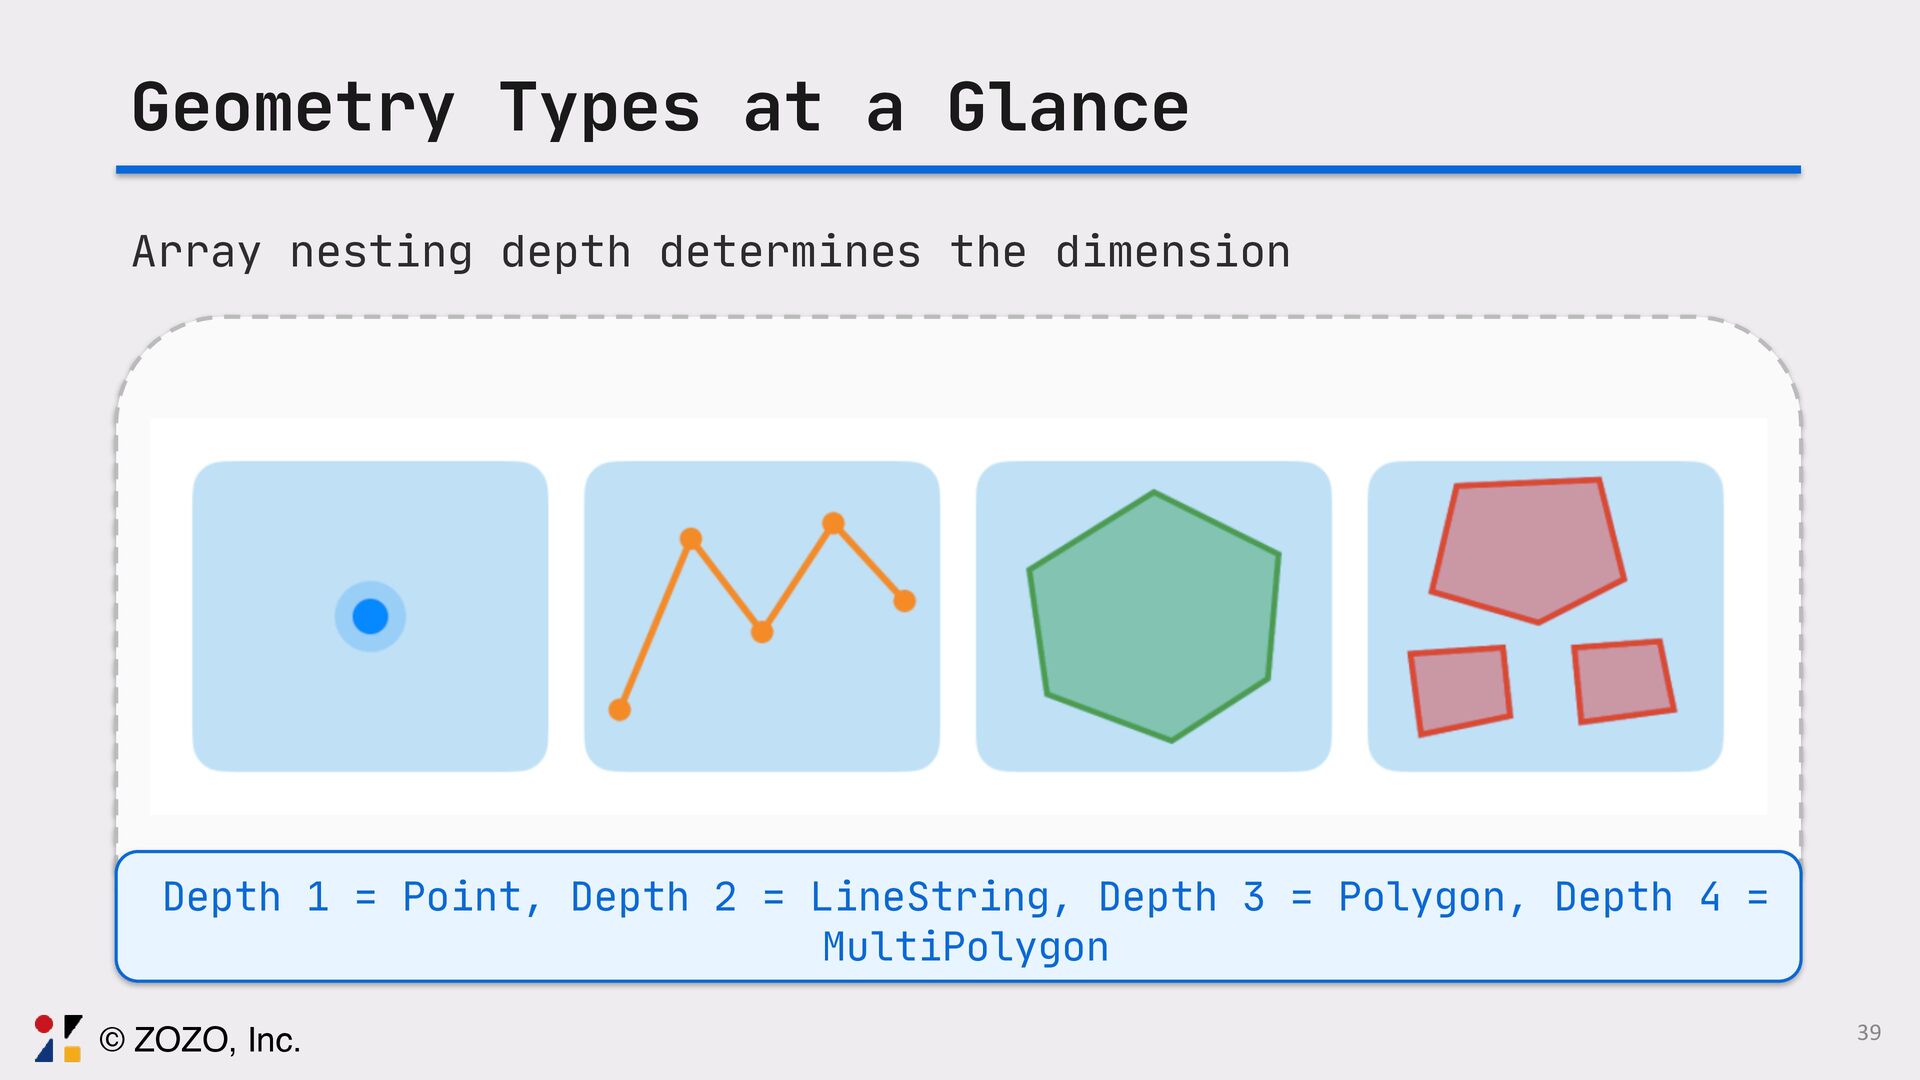Screen dimensions: 1920x1080
Task: Click the "© ZOZO, Inc." copyright text
Action: tap(200, 1040)
